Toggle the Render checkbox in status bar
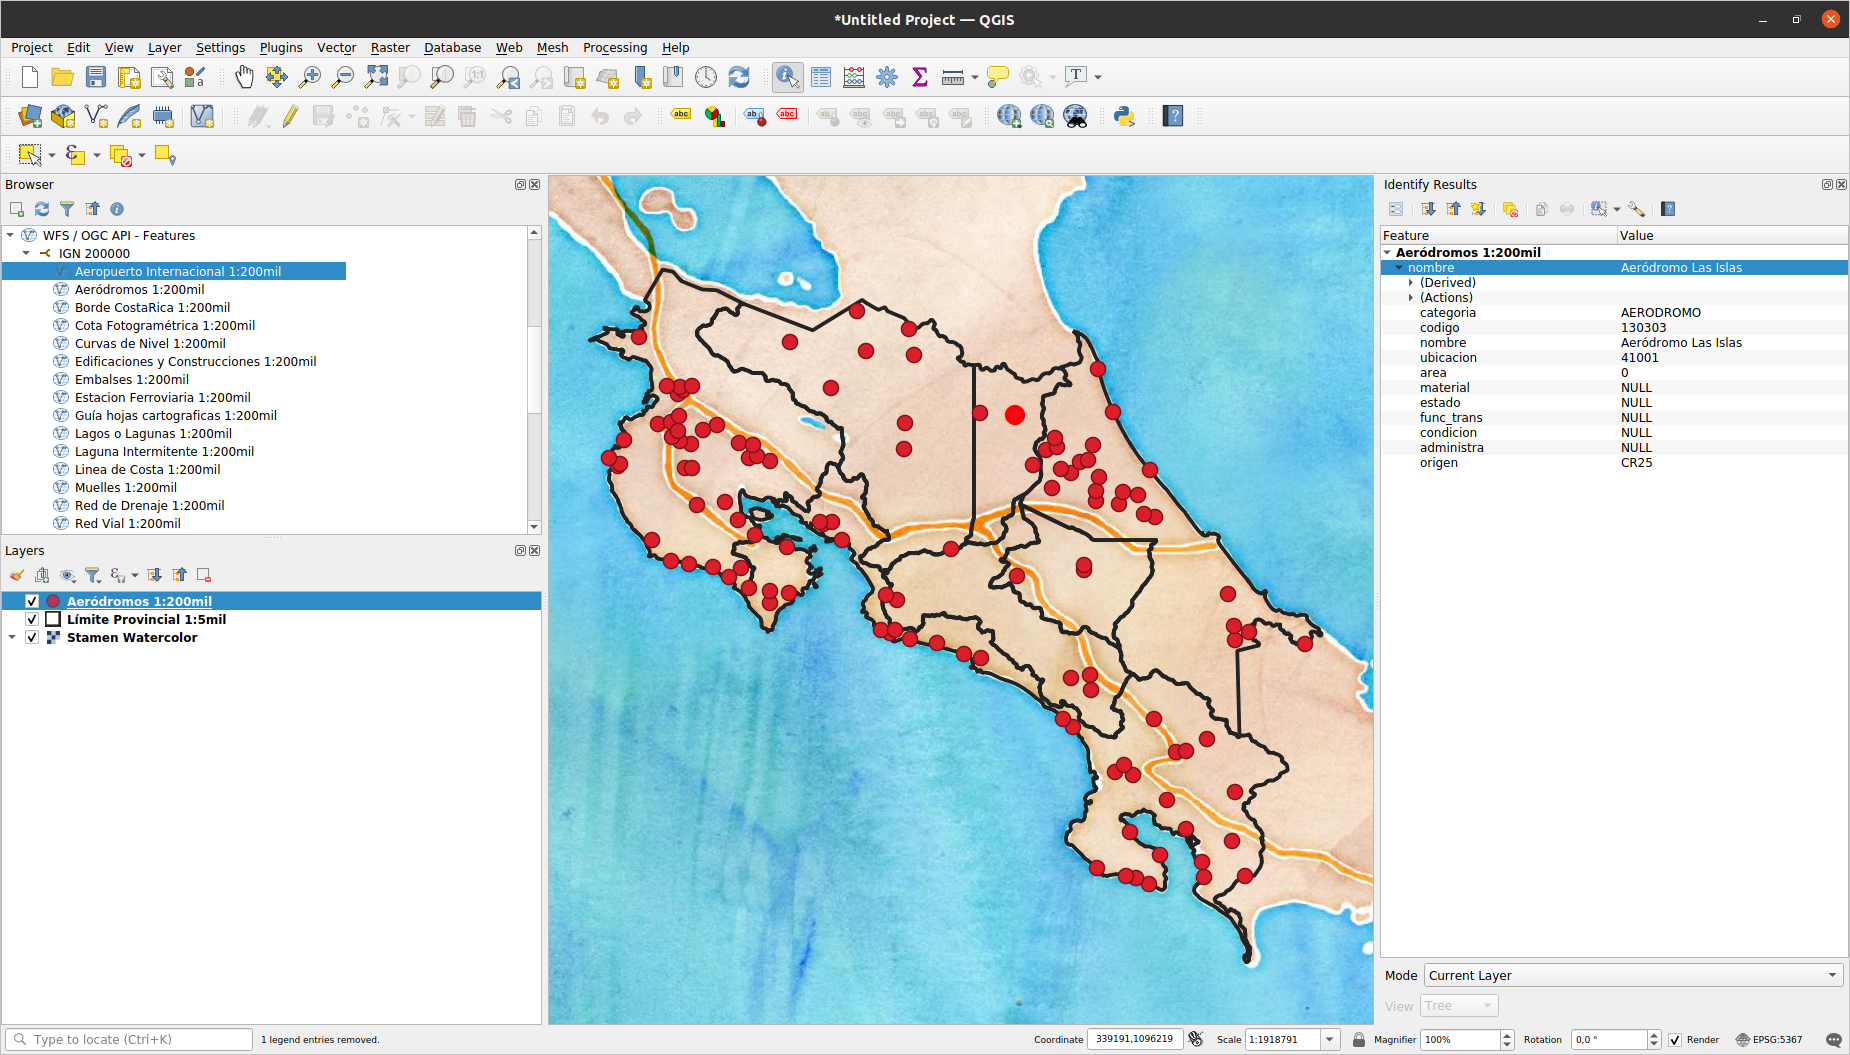 point(1675,1040)
